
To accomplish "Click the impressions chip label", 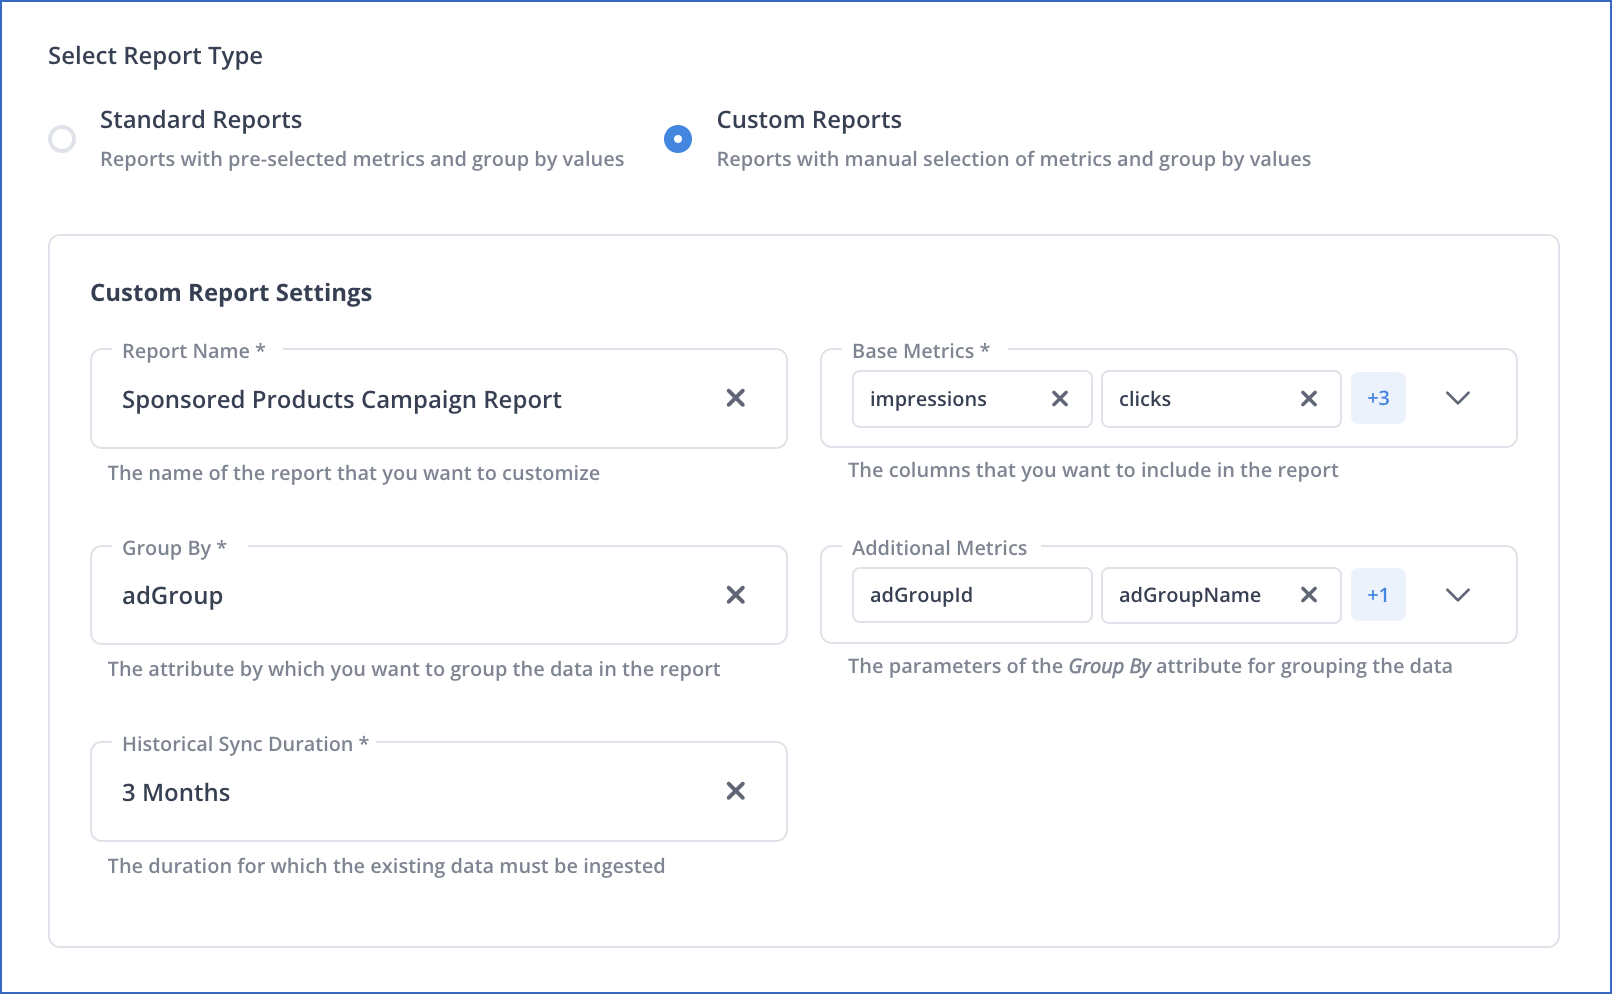I will click(928, 399).
